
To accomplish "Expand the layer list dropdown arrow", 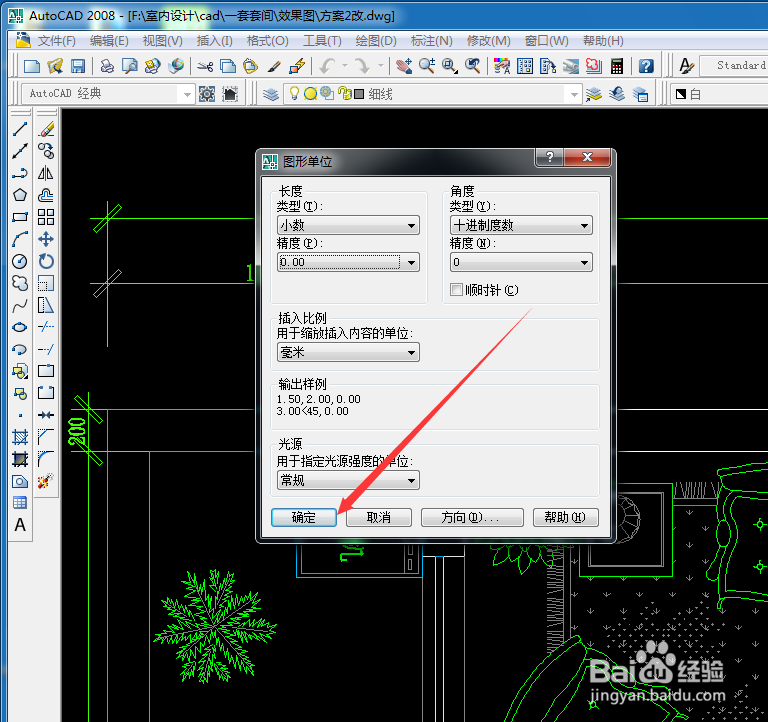I will [574, 94].
